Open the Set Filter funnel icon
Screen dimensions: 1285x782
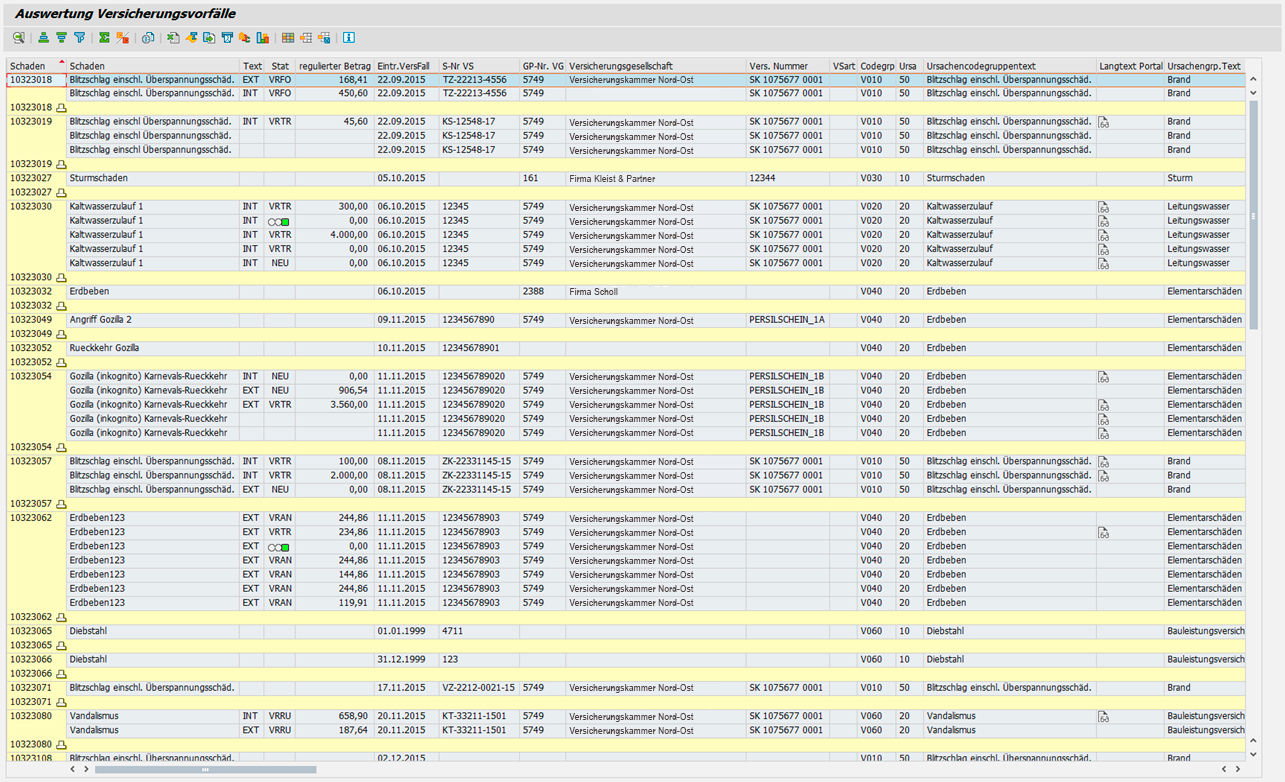[x=79, y=38]
